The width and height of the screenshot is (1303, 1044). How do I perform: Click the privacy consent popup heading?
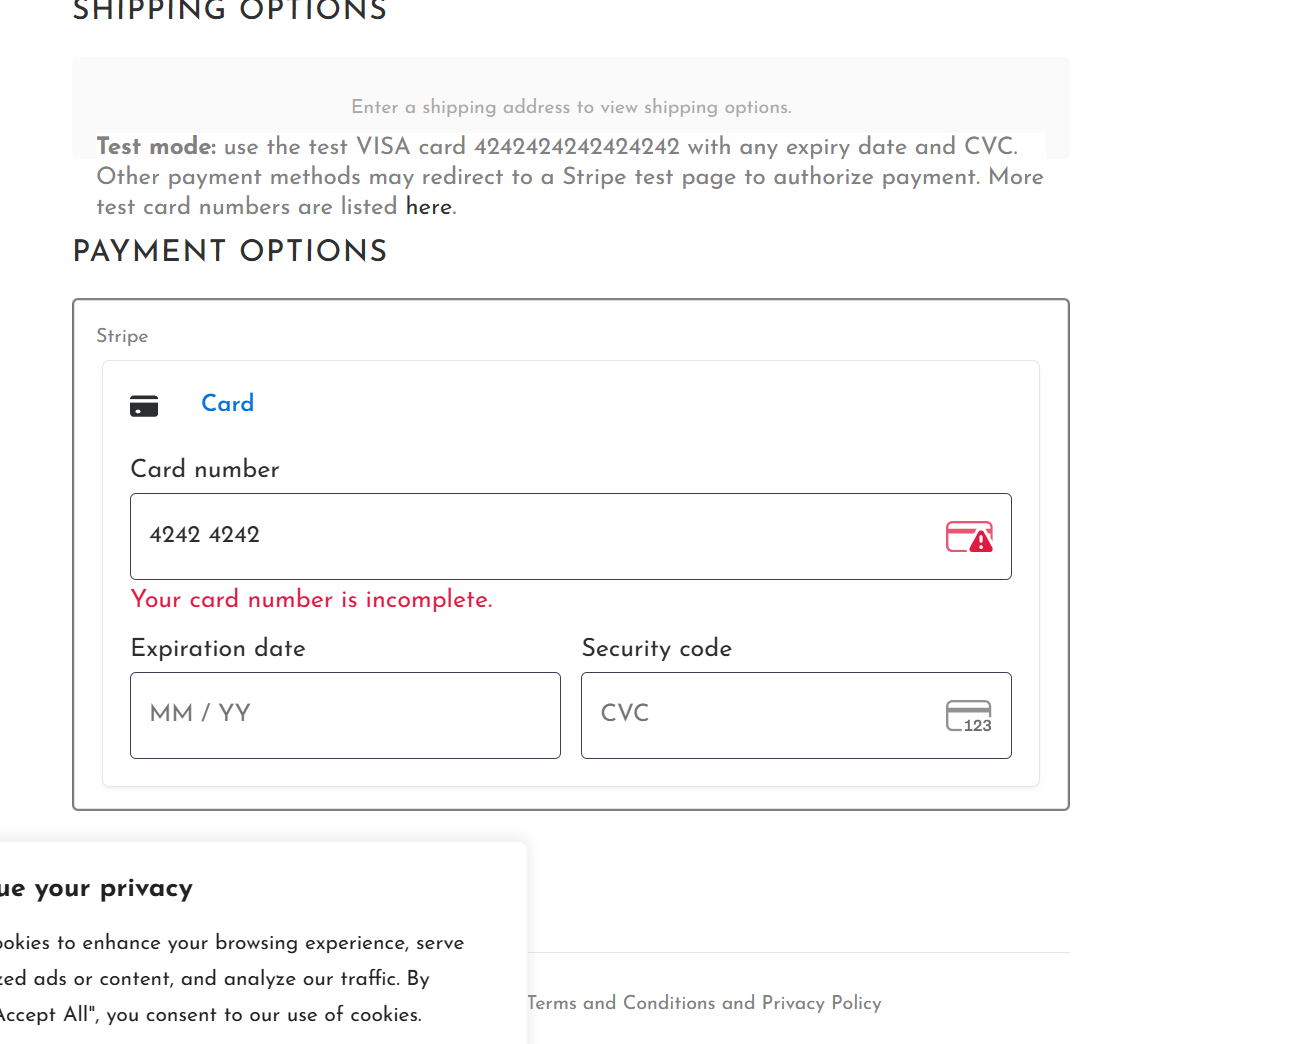pos(96,888)
